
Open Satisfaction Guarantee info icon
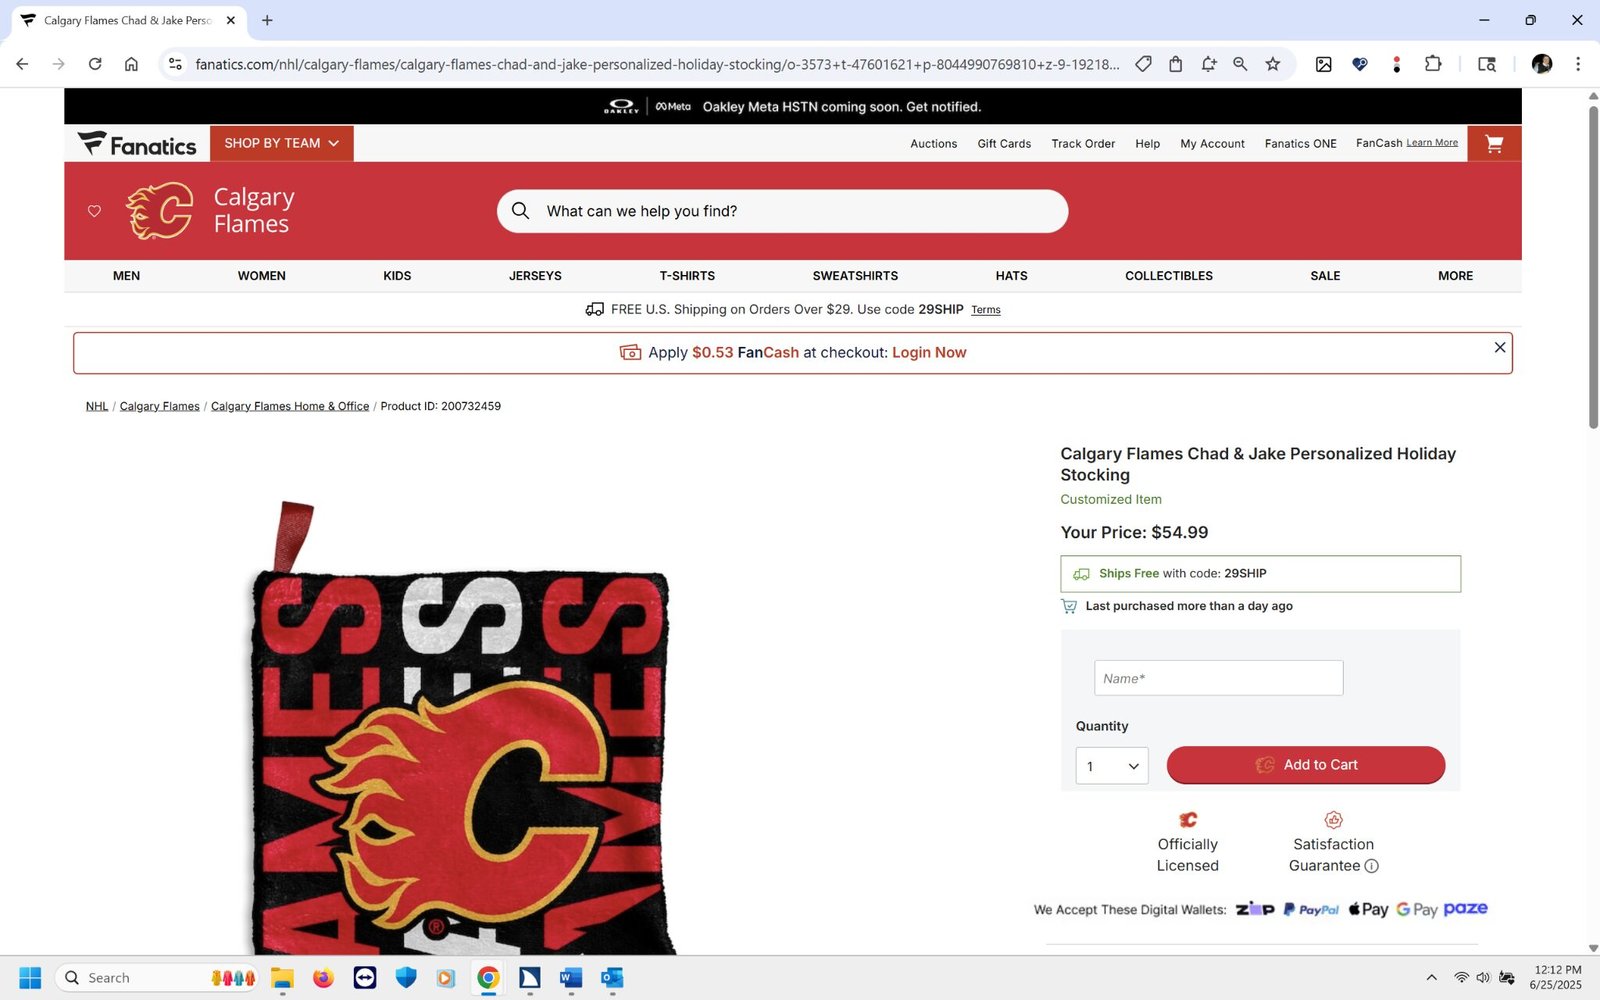[x=1372, y=866]
